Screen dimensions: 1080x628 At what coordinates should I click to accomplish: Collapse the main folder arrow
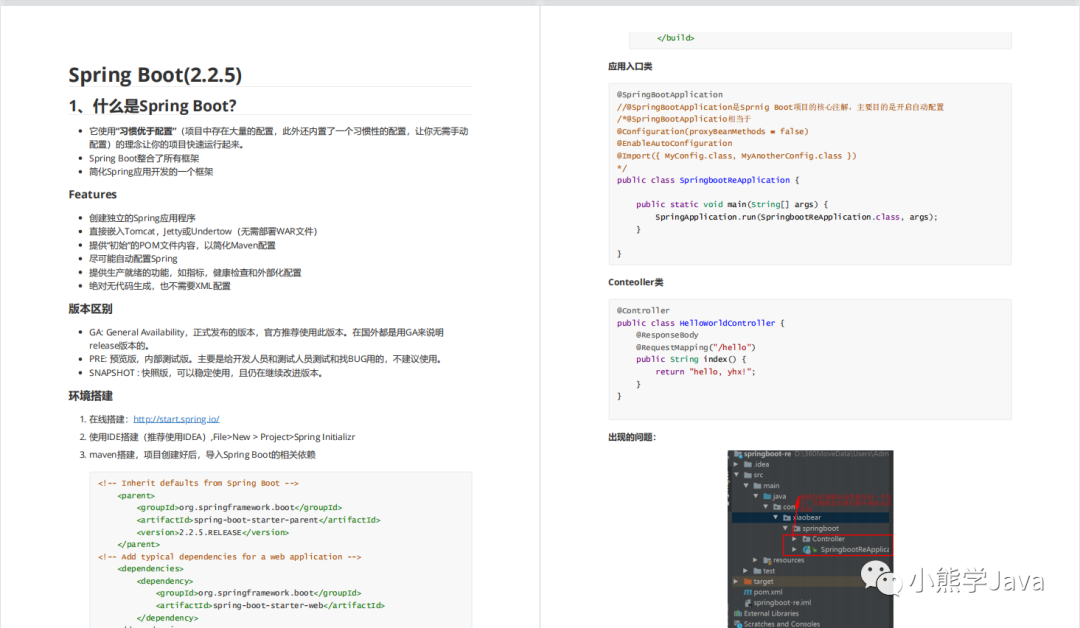746,485
